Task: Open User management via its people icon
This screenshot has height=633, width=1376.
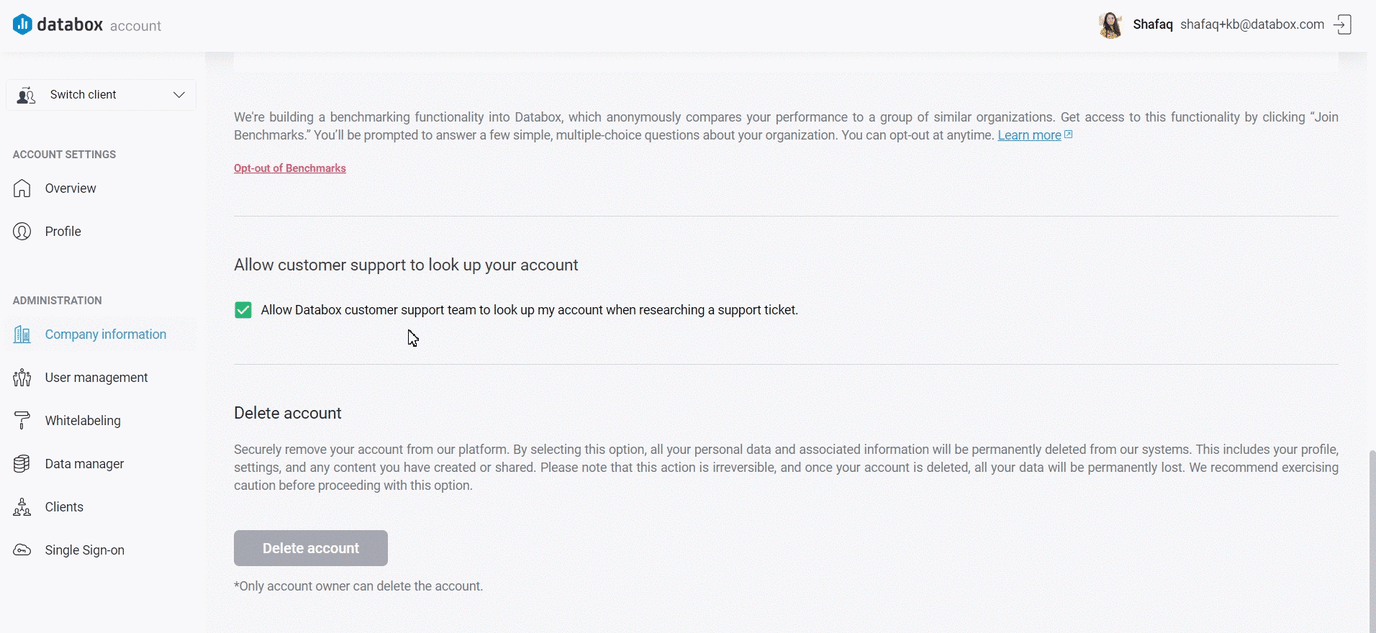Action: pyautogui.click(x=21, y=377)
